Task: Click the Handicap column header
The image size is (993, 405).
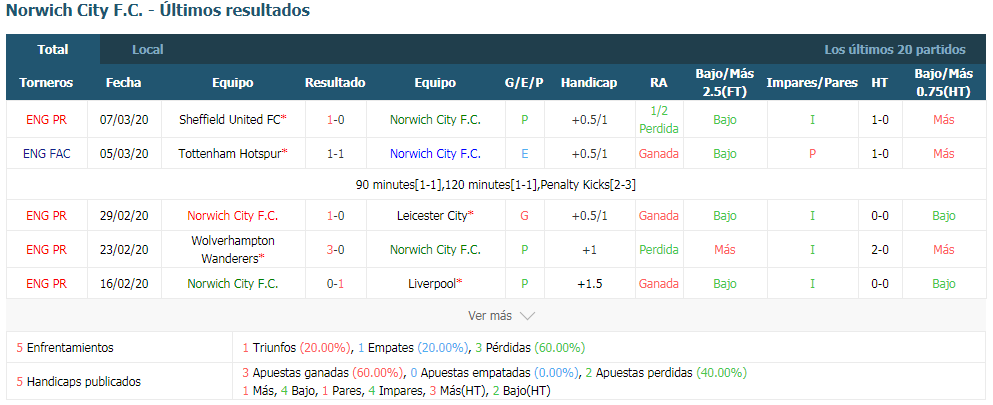Action: click(x=588, y=82)
